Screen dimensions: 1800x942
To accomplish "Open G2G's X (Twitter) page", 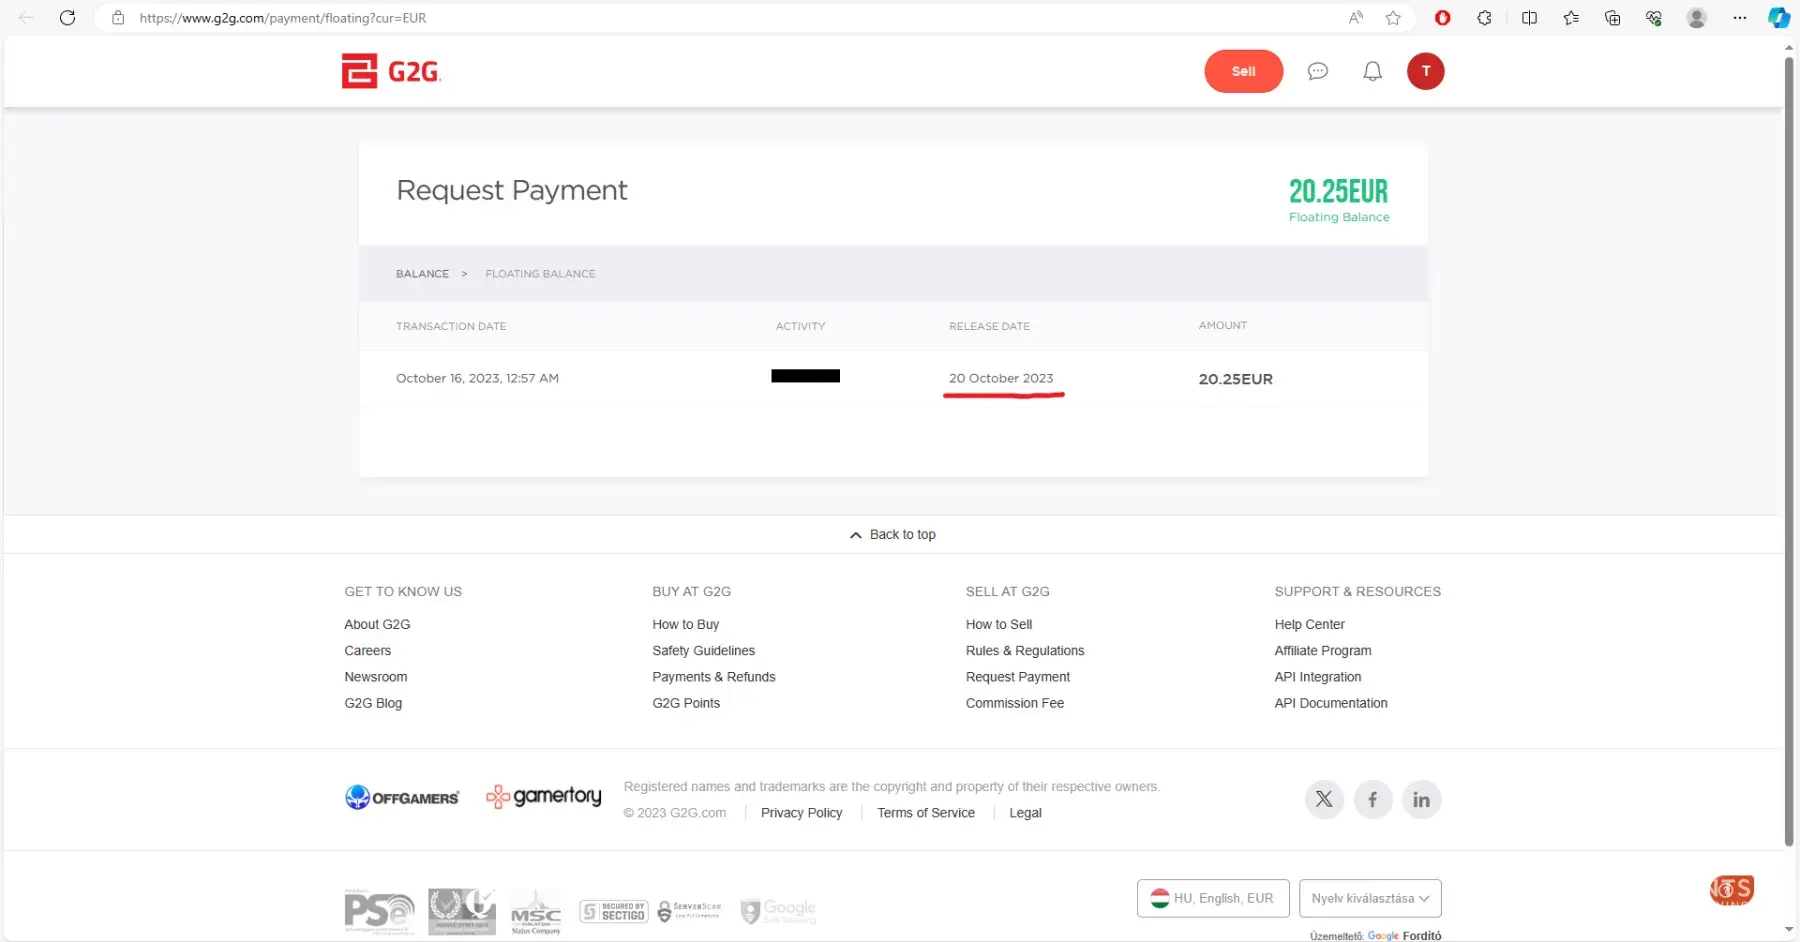I will (1323, 799).
